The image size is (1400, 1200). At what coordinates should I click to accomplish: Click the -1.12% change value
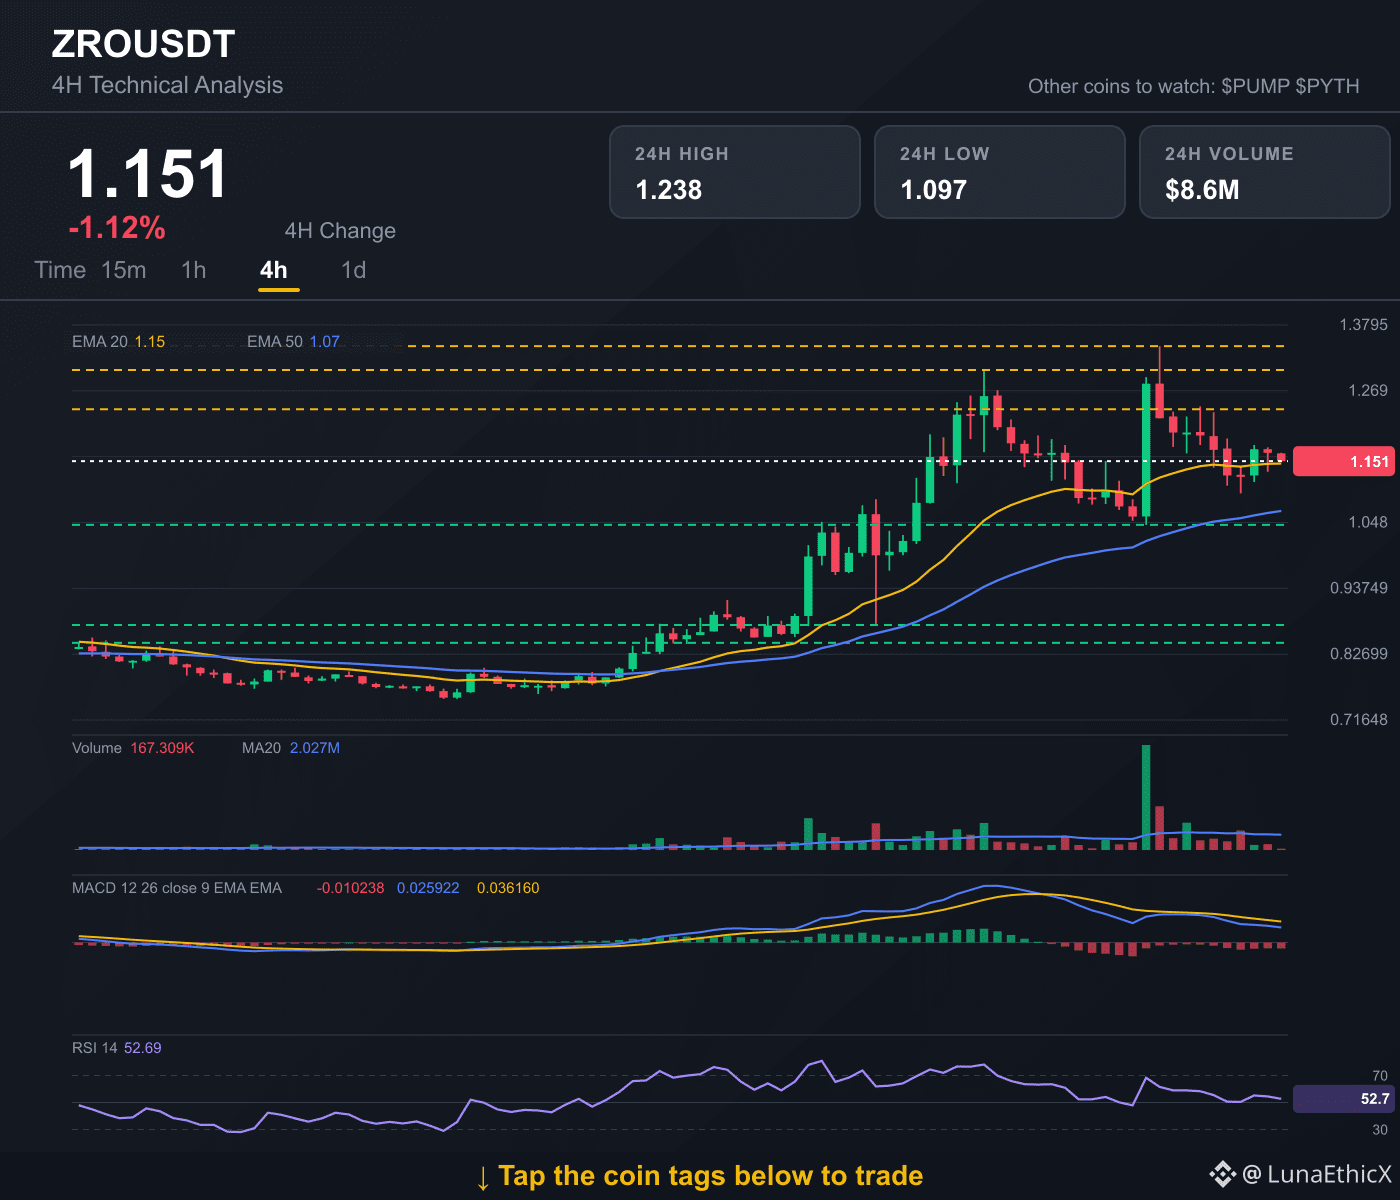[x=117, y=228]
